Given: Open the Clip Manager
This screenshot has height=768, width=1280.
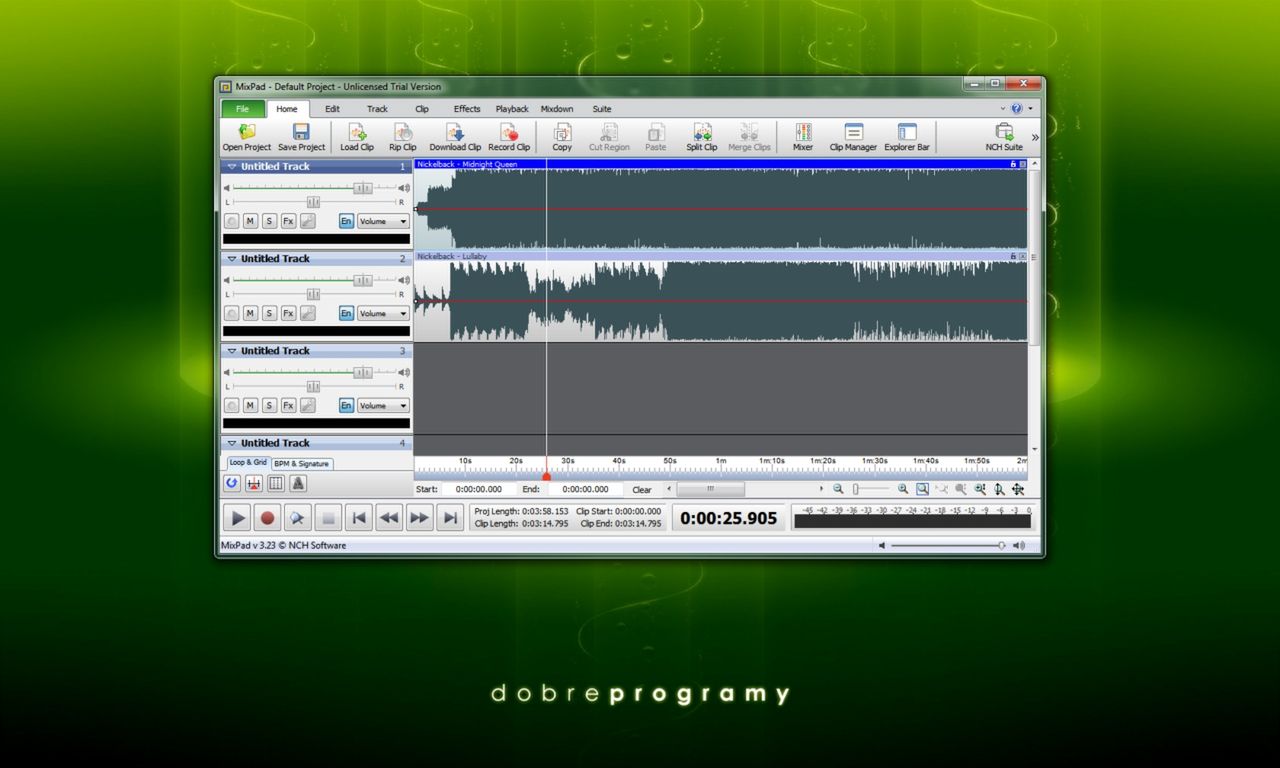Looking at the screenshot, I should [x=853, y=137].
